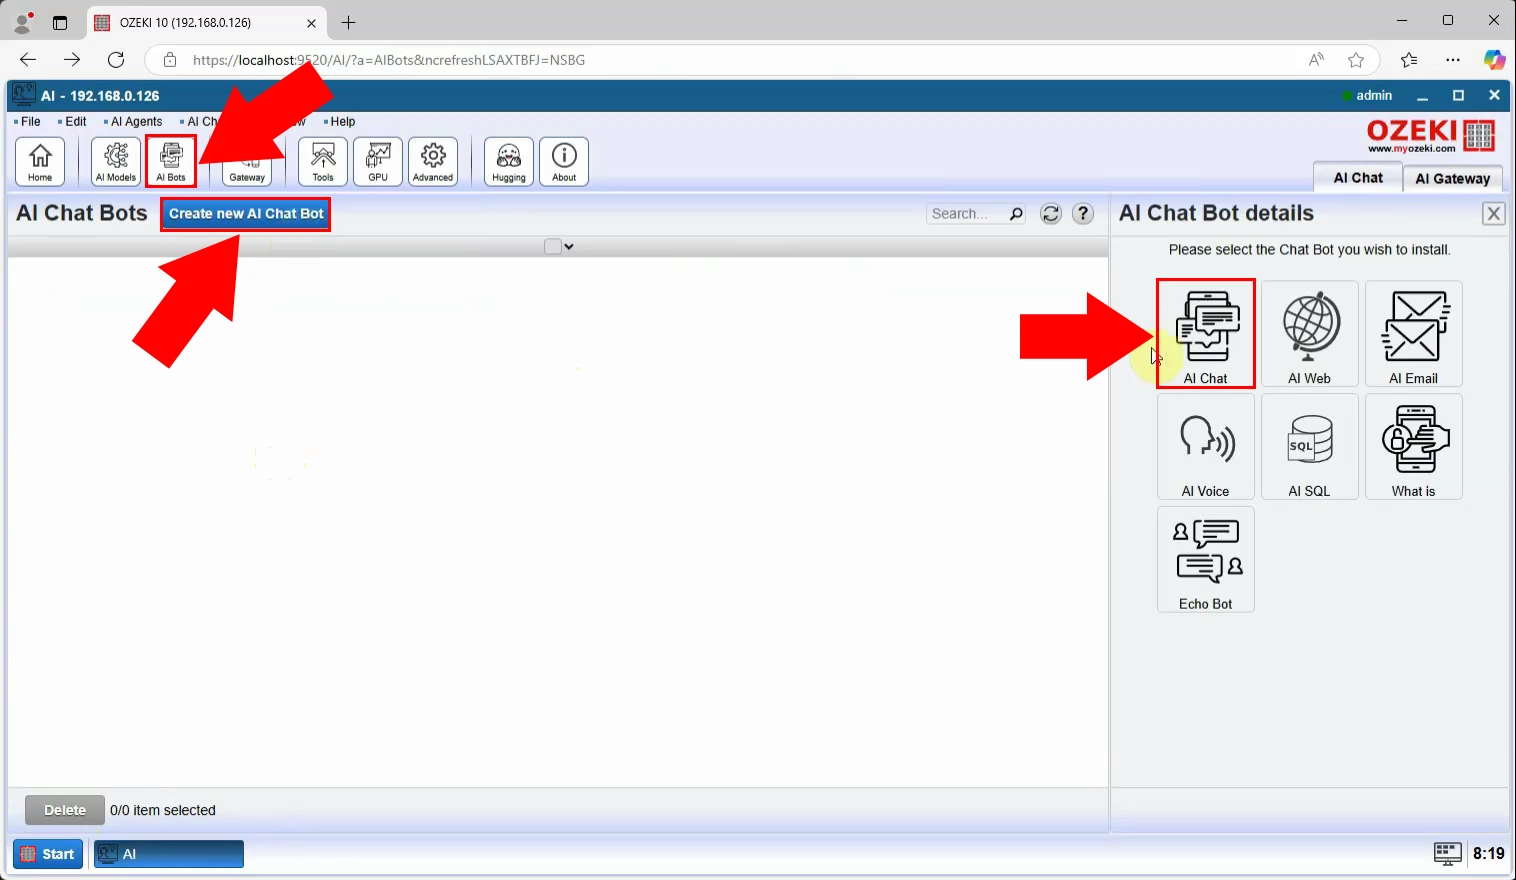Expand the list header dropdown arrow

click(x=569, y=247)
